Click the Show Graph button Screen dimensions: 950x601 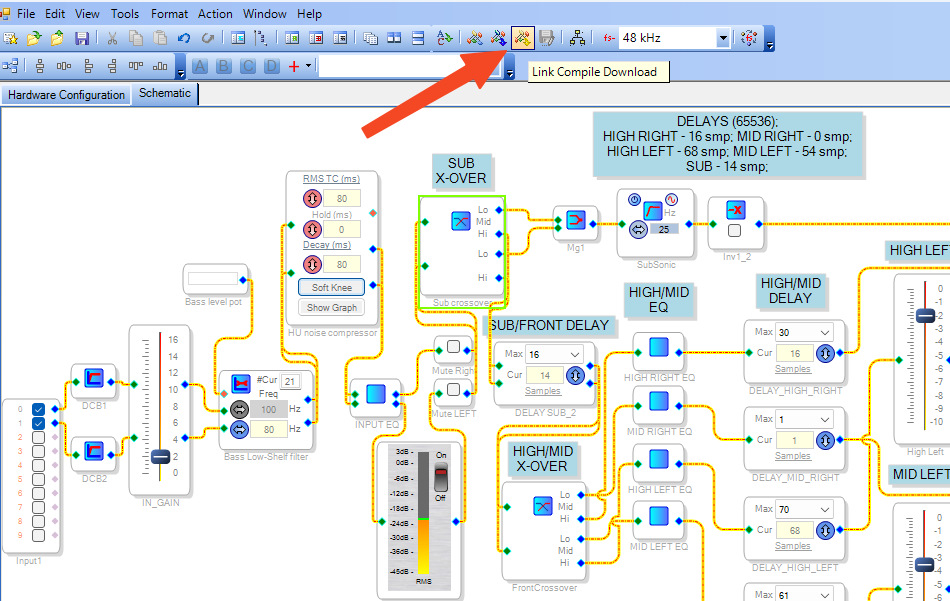click(331, 308)
